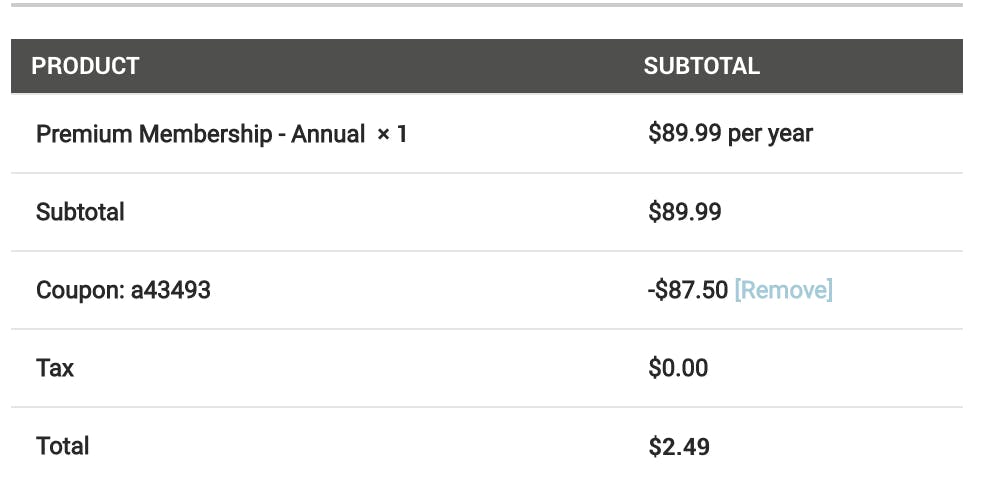Remove the applied coupon a43493
Viewport: 988px width, 489px height.
point(783,290)
